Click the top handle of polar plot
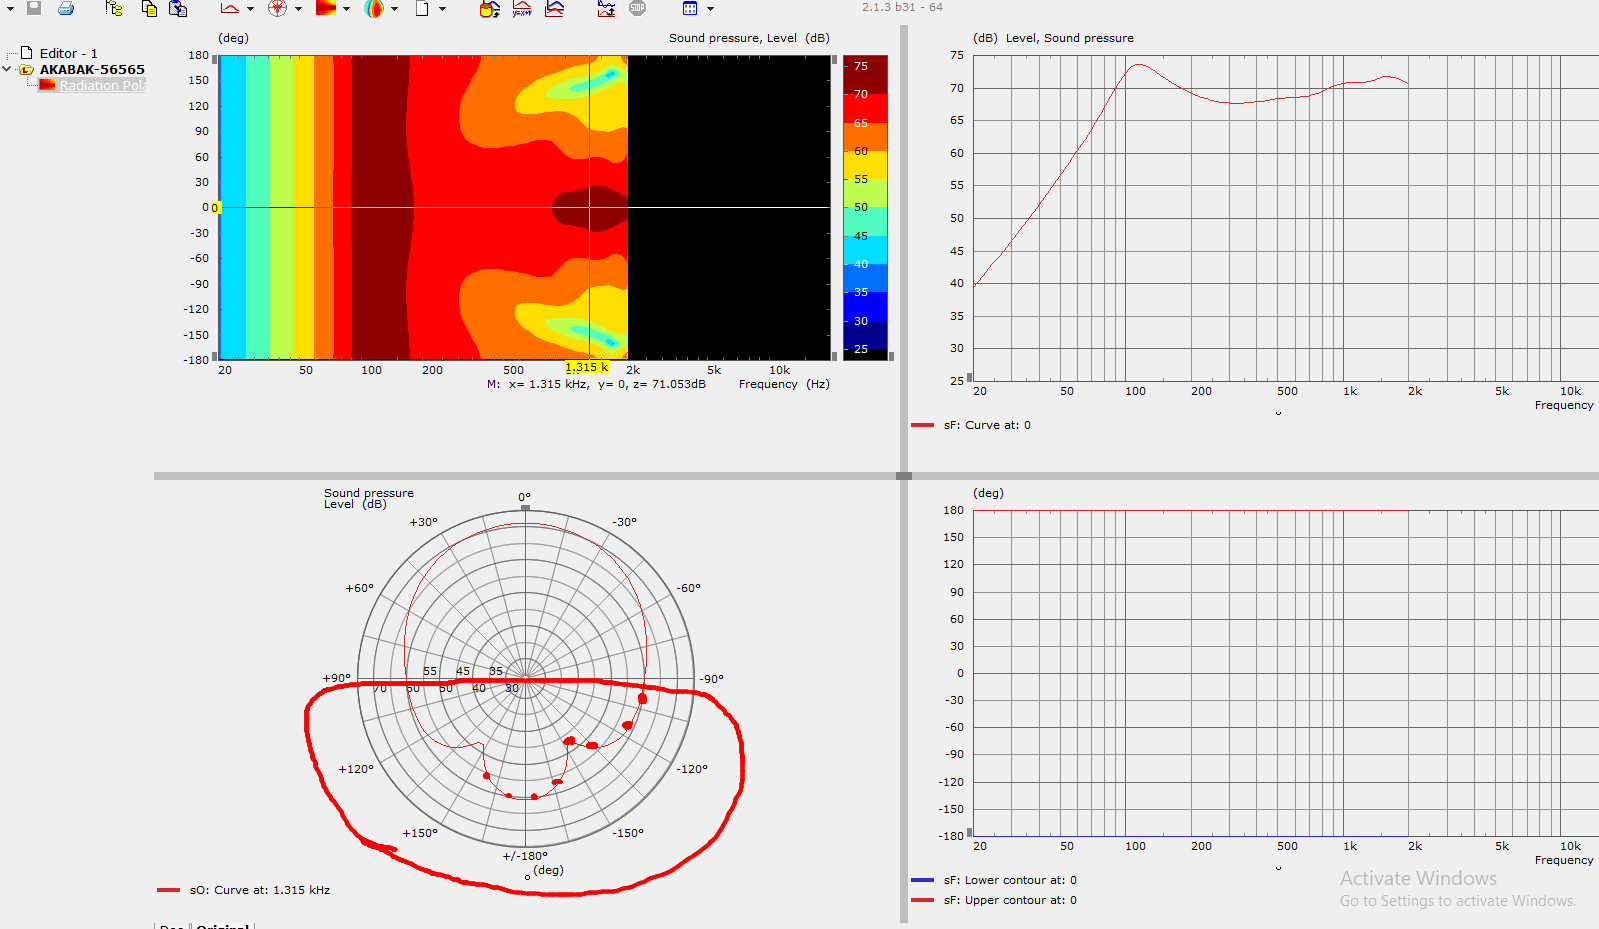 (x=526, y=508)
